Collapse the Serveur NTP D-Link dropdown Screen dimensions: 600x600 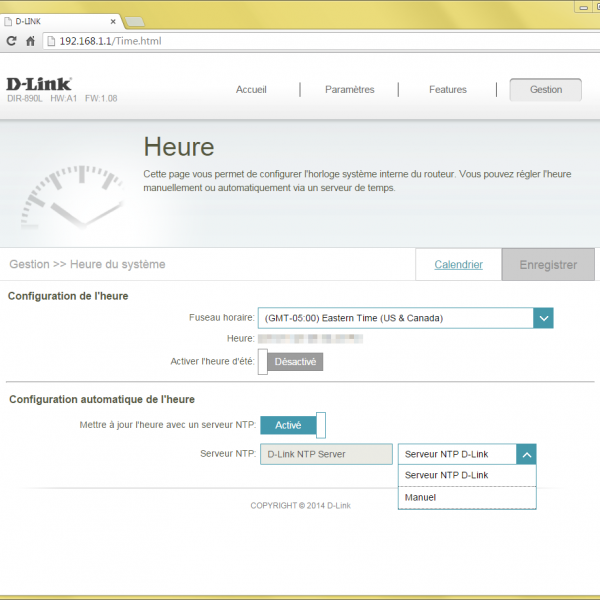(526, 454)
